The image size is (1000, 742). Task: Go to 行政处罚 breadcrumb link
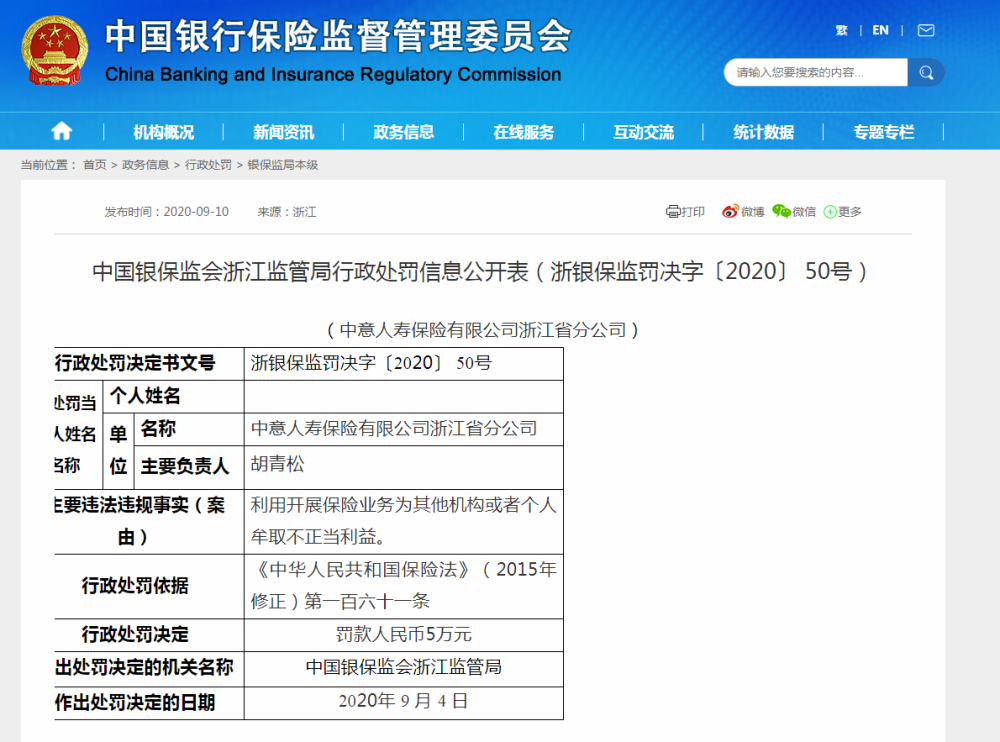(208, 165)
